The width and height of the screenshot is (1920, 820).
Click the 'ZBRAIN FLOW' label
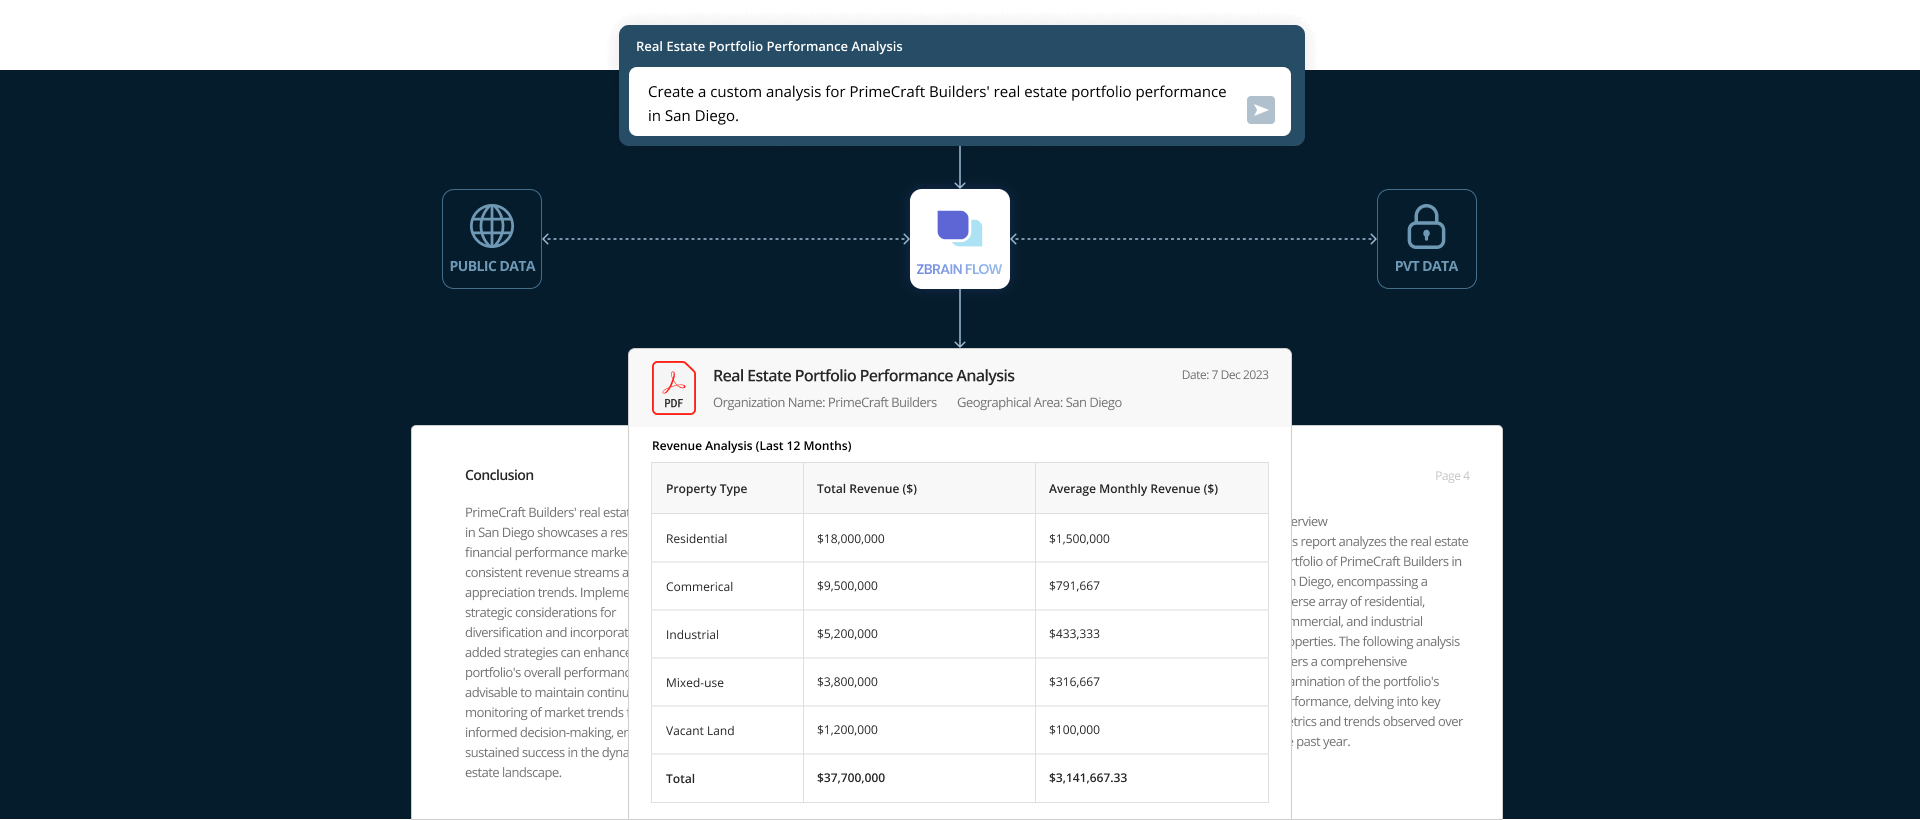pyautogui.click(x=959, y=269)
